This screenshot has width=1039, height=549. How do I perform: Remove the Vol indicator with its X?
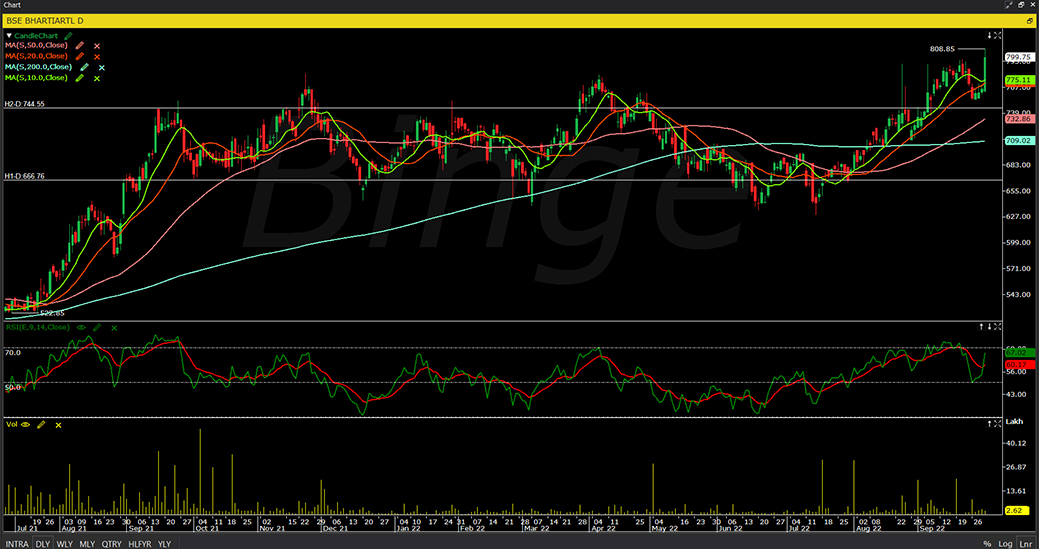pyautogui.click(x=58, y=425)
